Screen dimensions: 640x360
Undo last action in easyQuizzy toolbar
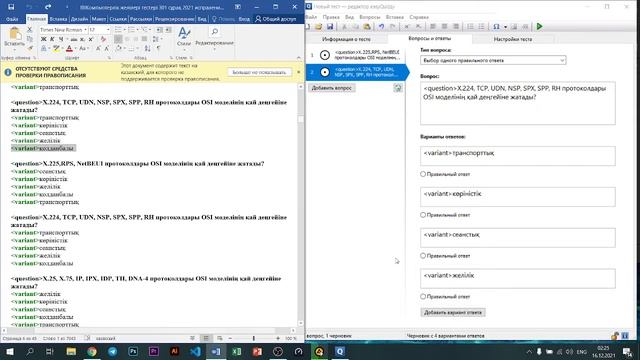point(381,27)
